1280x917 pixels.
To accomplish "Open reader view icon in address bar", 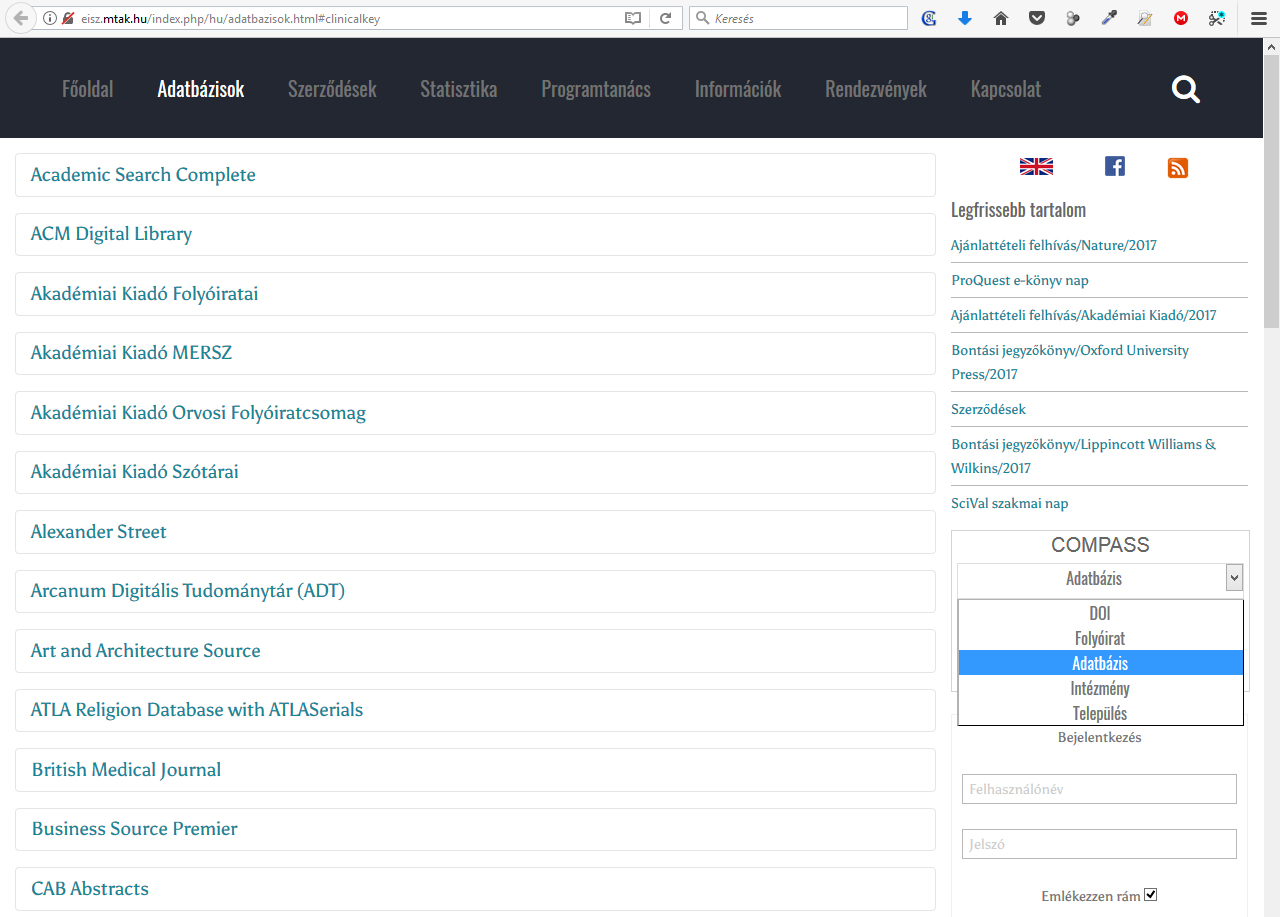I will coord(632,18).
